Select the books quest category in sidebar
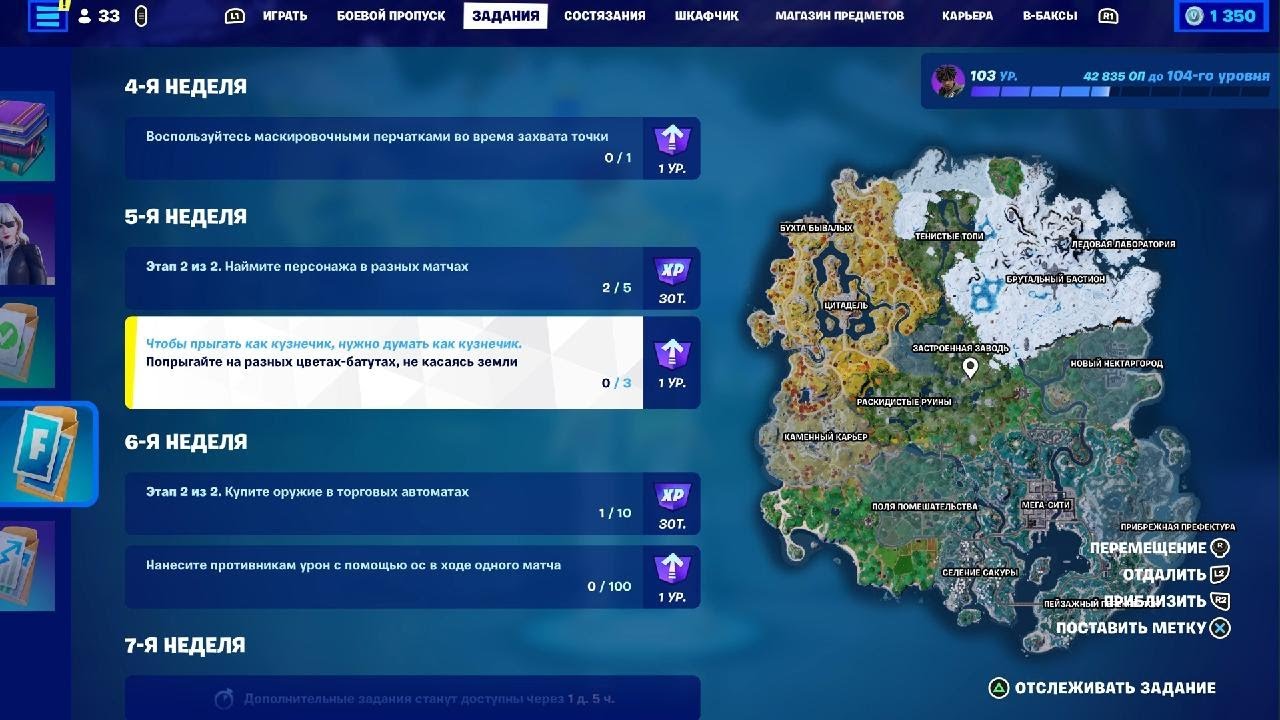The image size is (1280, 720). coord(27,136)
